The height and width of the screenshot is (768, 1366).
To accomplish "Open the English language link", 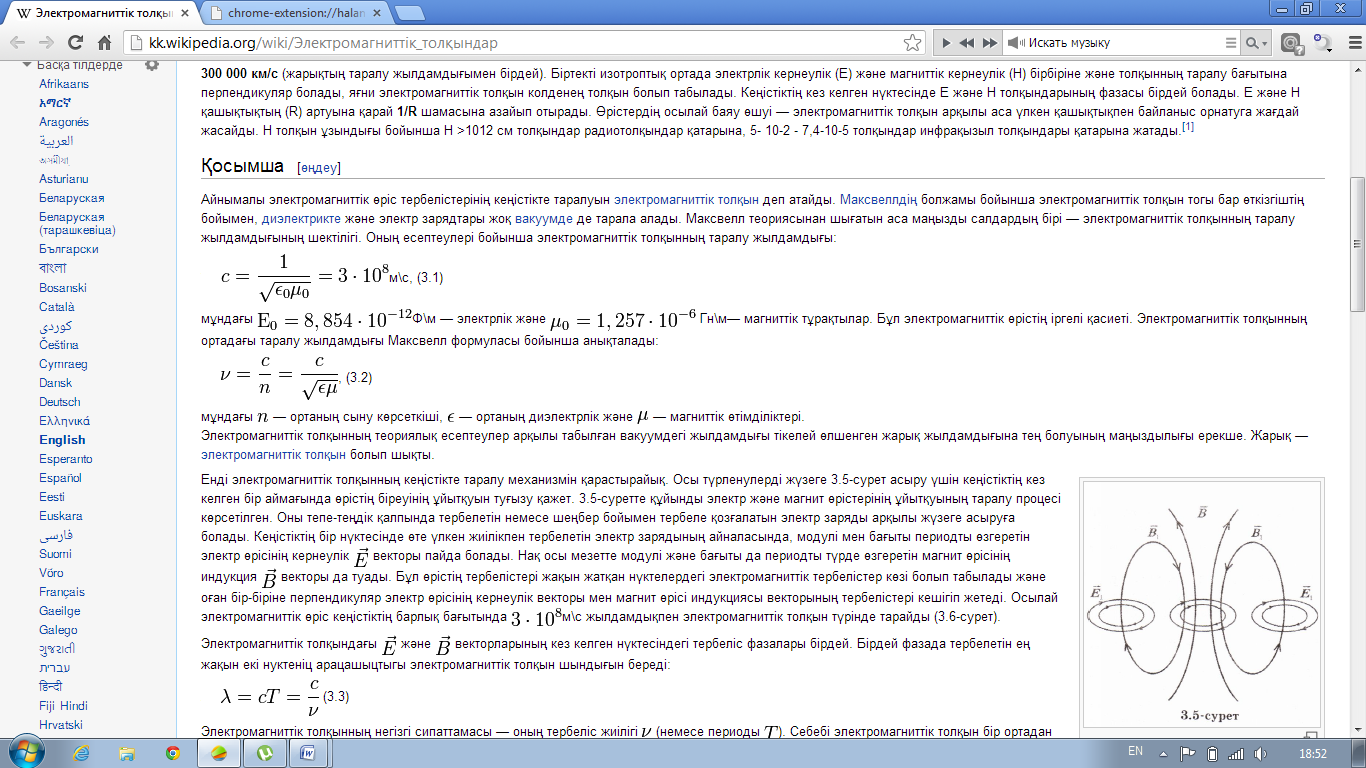I will click(62, 440).
